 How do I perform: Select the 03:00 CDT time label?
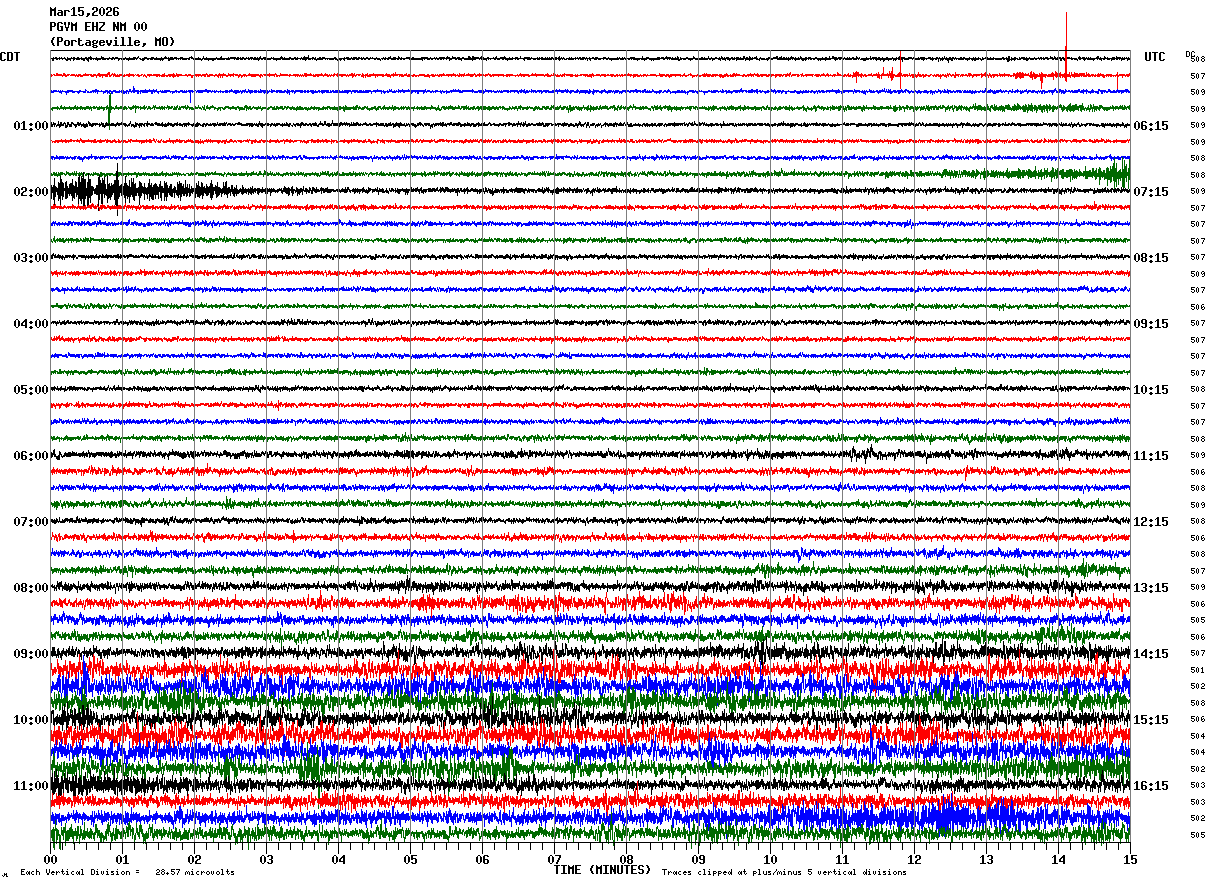click(31, 258)
